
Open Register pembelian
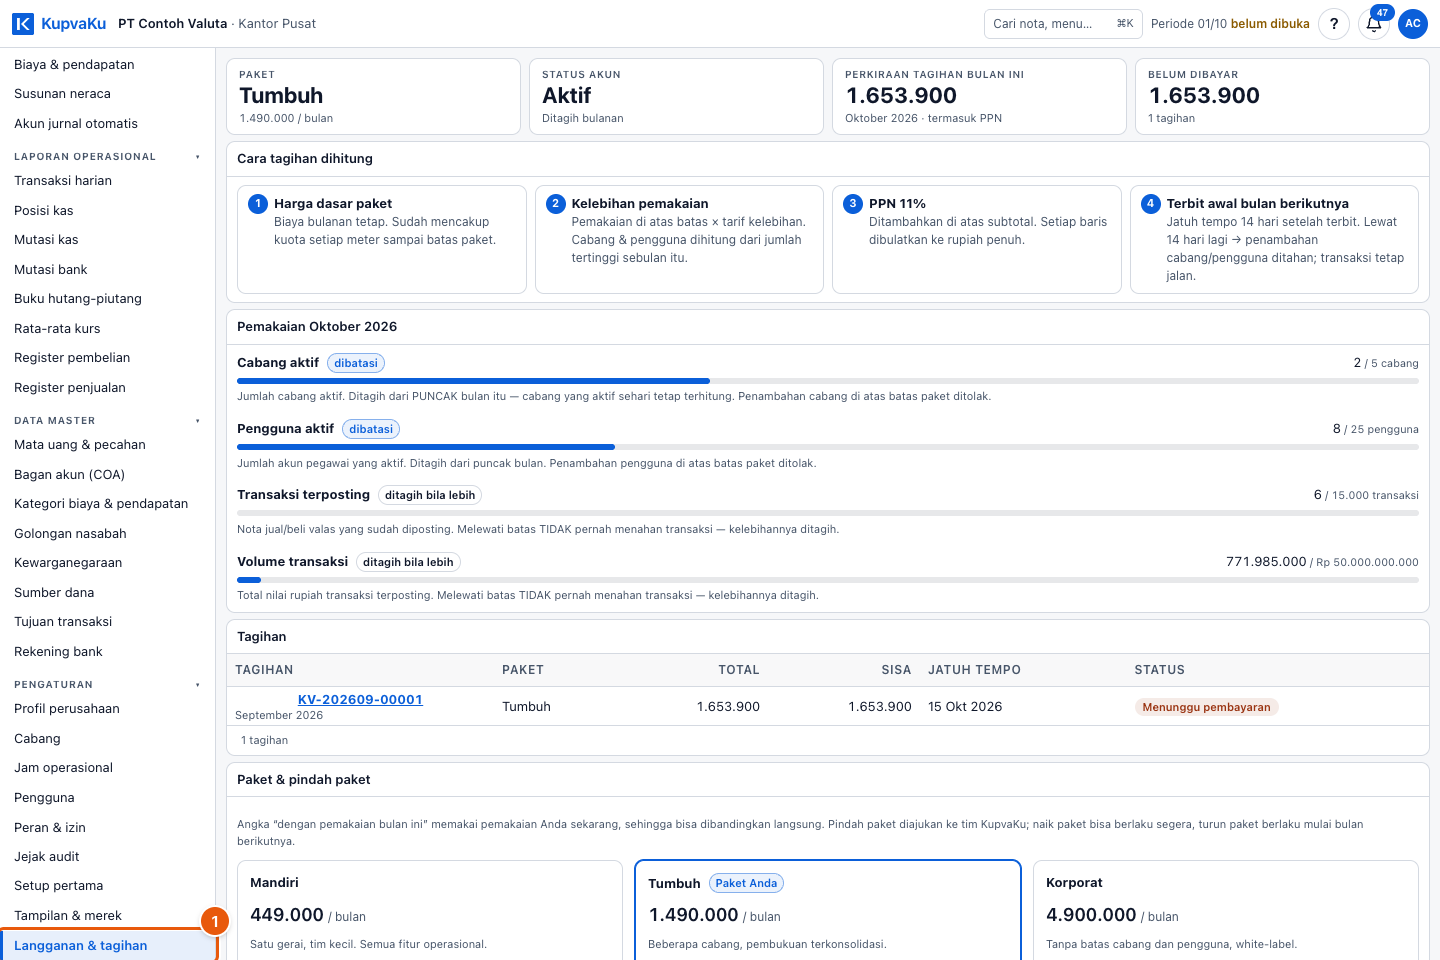107,358
